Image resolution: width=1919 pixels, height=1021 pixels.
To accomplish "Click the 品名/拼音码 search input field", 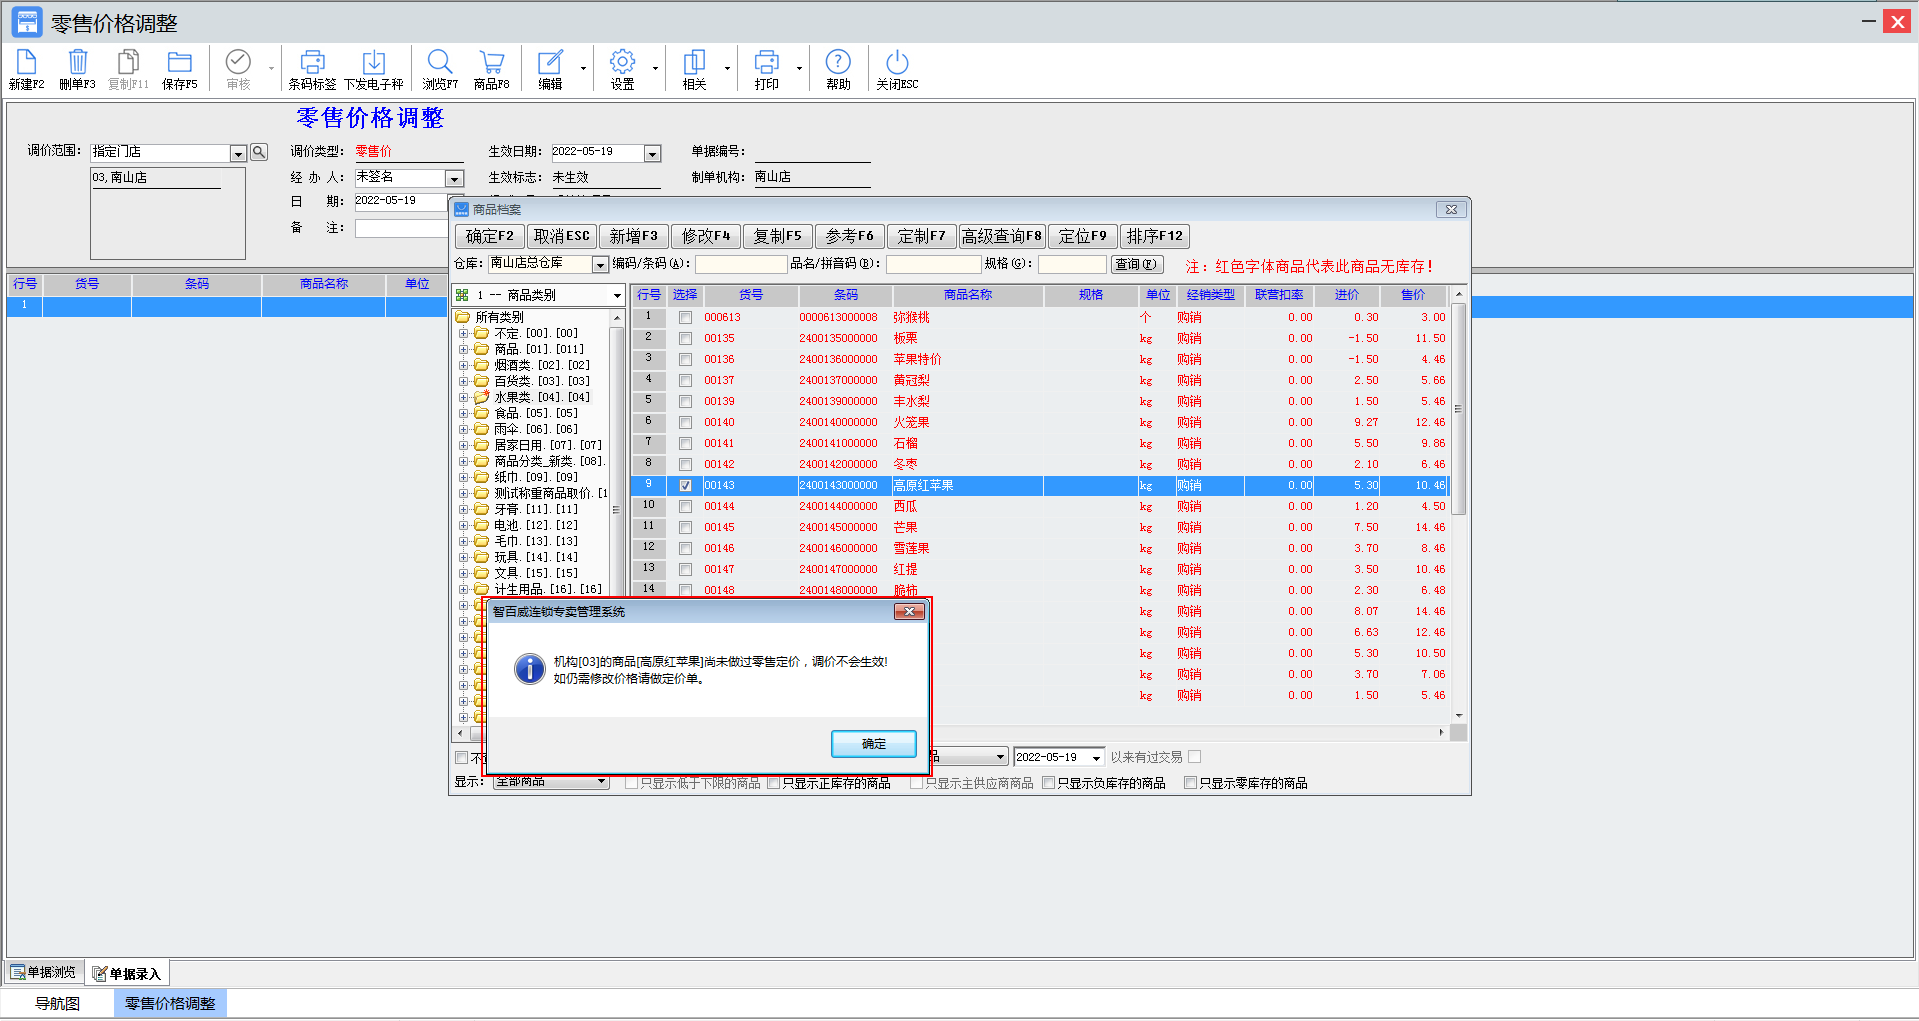I will click(933, 265).
